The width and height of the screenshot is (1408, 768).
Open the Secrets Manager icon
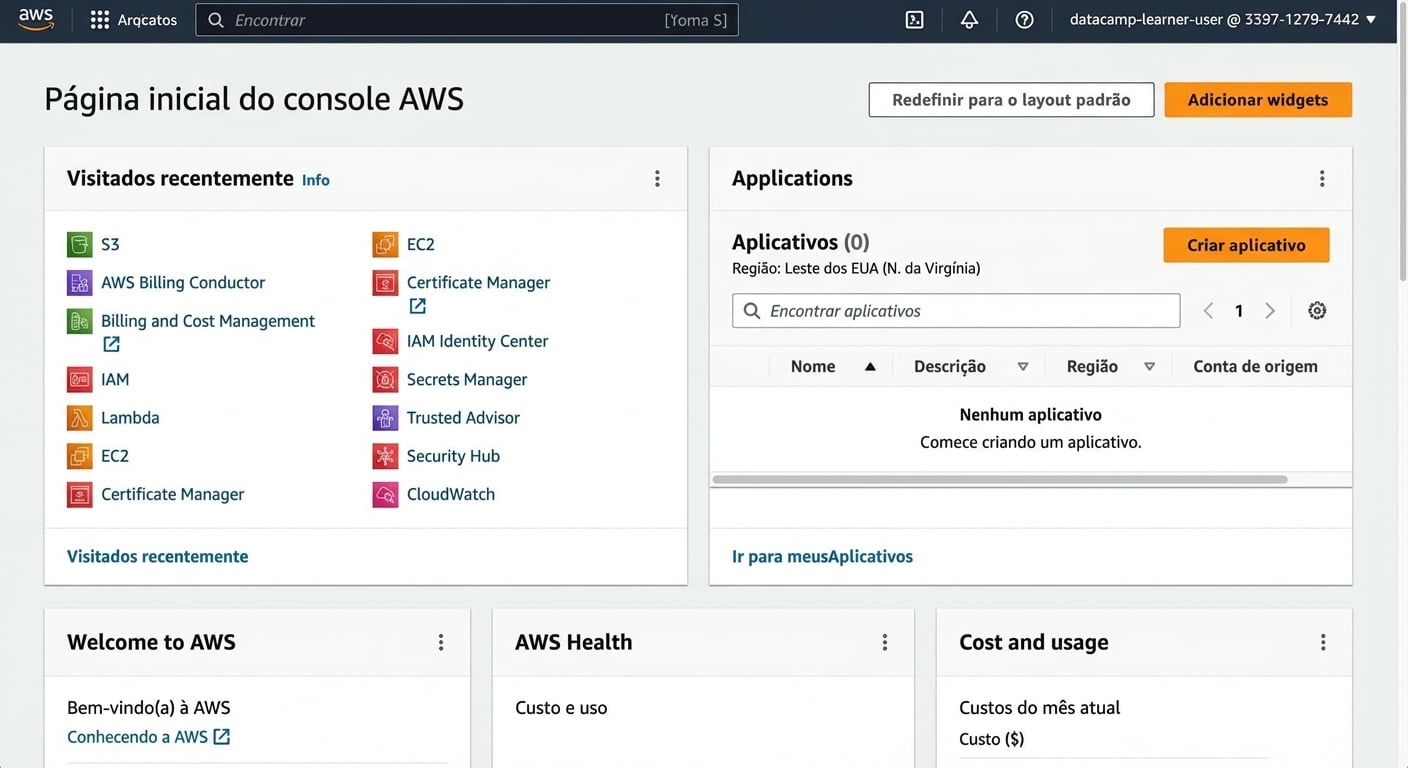coord(385,379)
